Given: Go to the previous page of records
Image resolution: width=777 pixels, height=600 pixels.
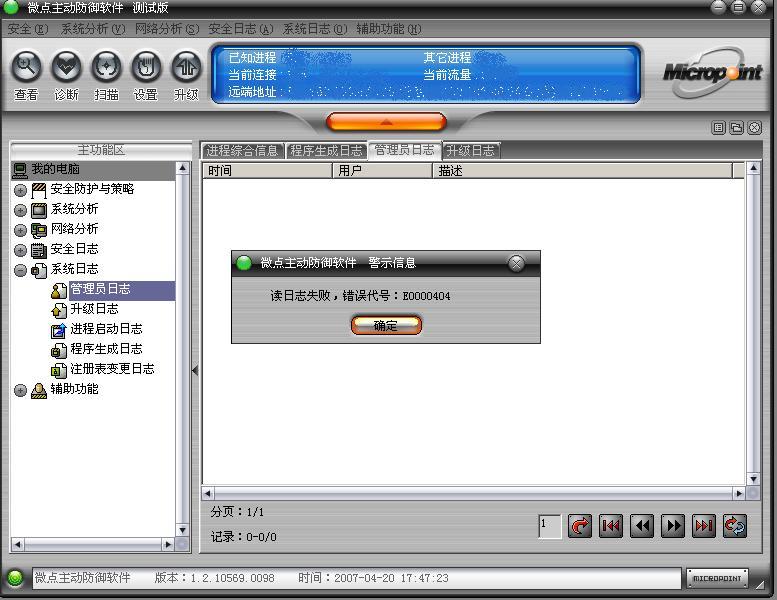Looking at the screenshot, I should 642,526.
